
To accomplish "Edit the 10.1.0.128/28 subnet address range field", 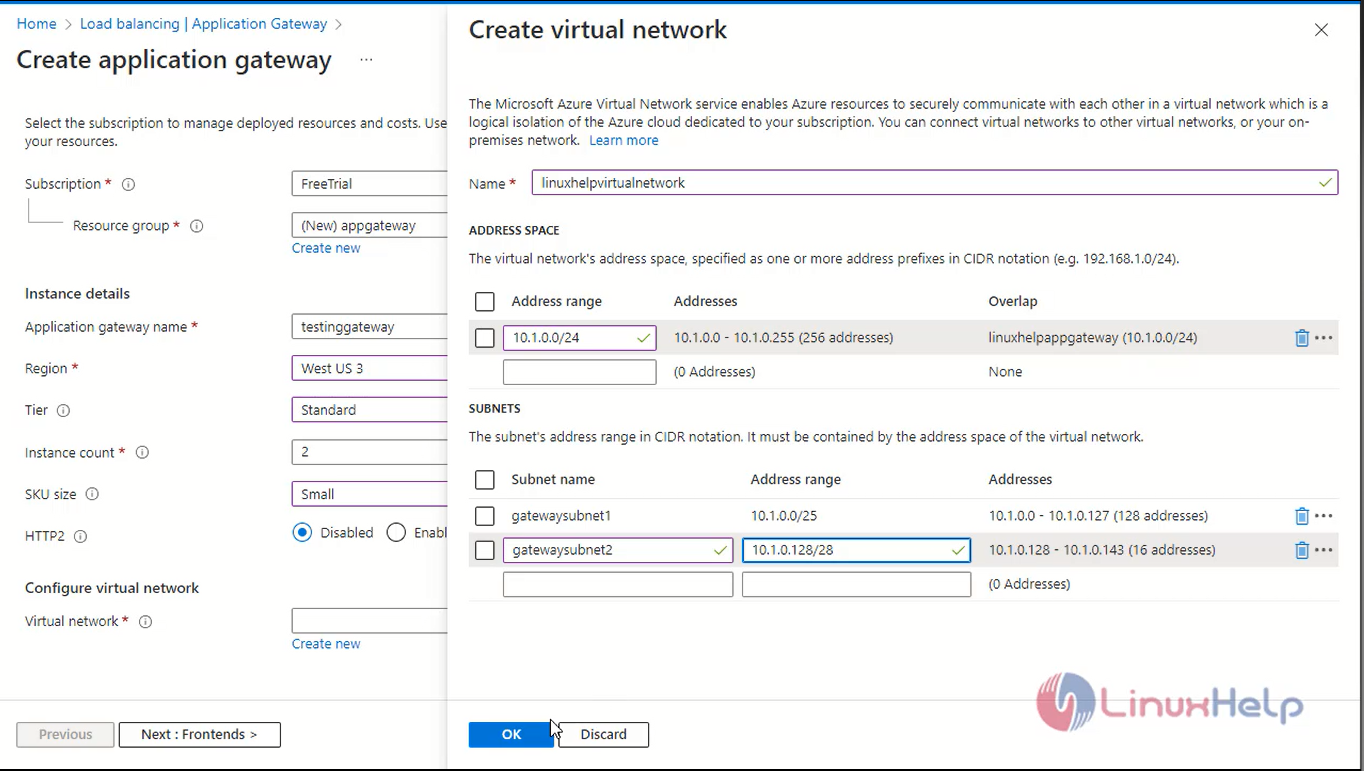I will [x=856, y=550].
